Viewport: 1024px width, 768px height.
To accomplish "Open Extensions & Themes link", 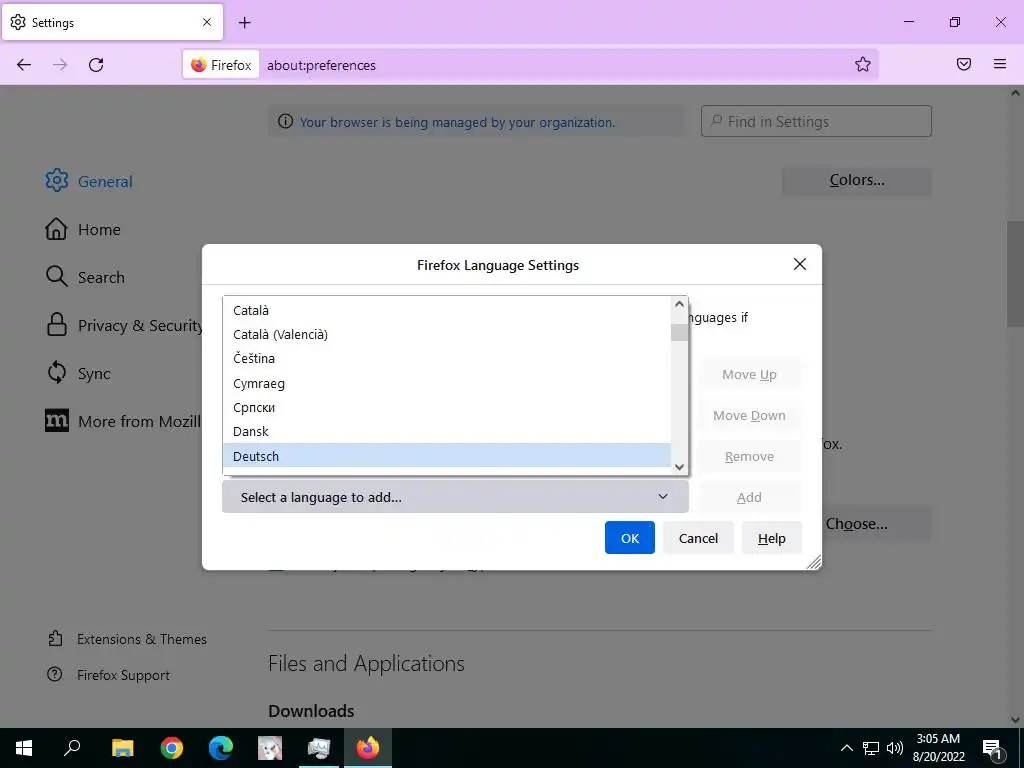I will coord(127,639).
